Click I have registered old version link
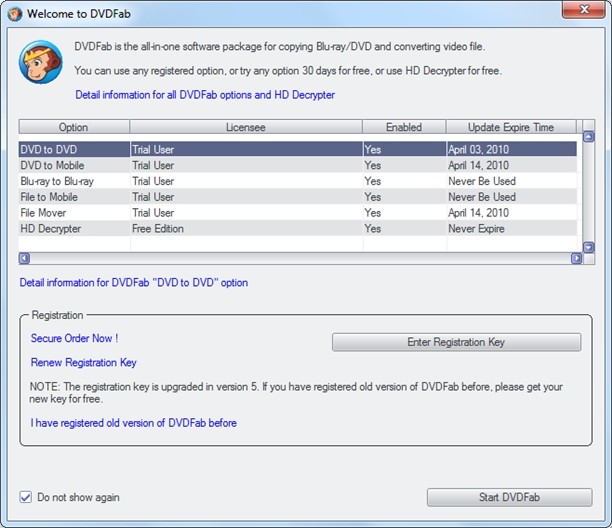The image size is (612, 528). point(133,423)
